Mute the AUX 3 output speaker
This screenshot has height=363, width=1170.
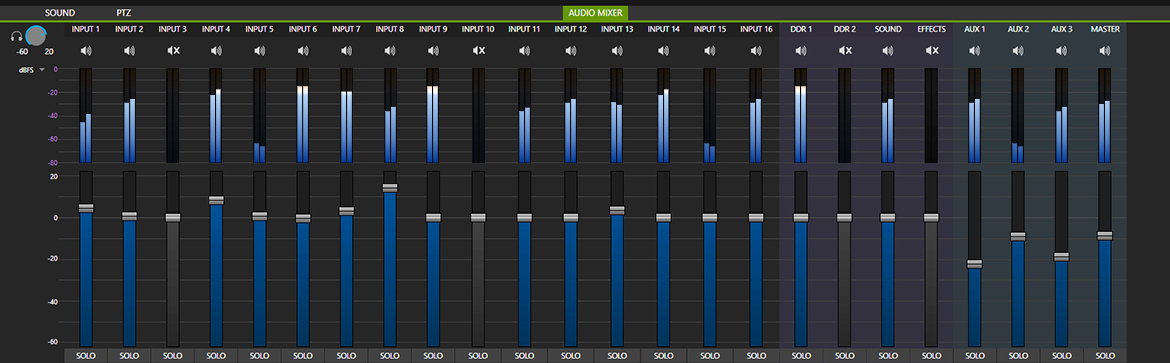[x=1061, y=51]
